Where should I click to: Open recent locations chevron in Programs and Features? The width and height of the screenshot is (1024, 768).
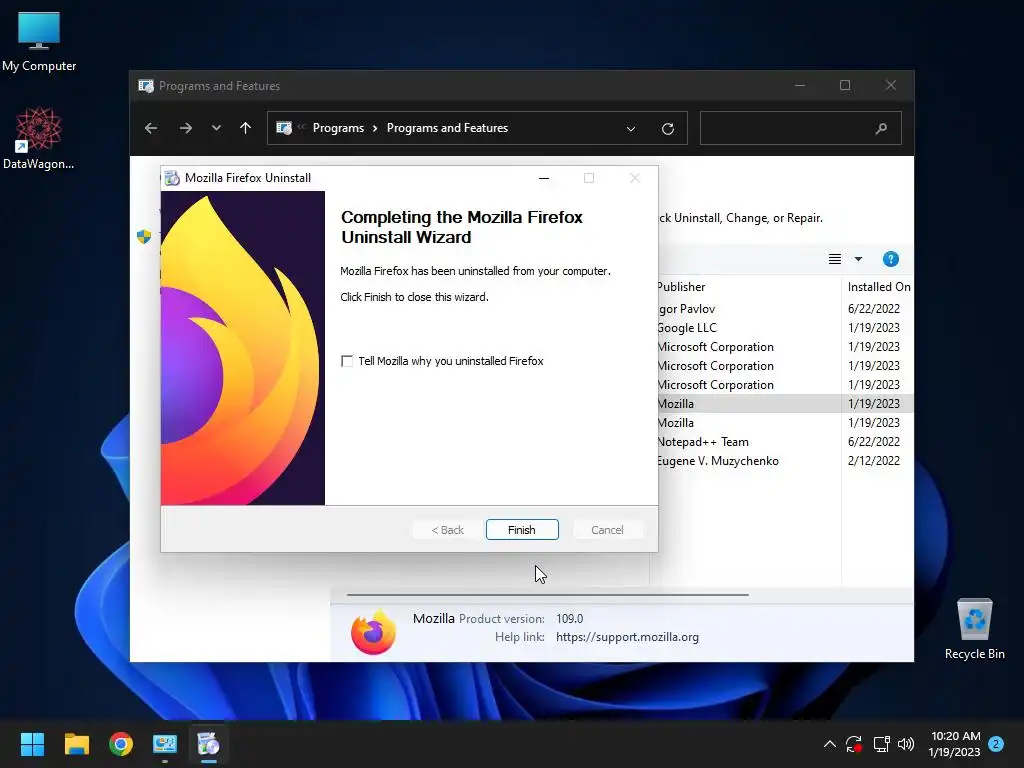tap(216, 128)
